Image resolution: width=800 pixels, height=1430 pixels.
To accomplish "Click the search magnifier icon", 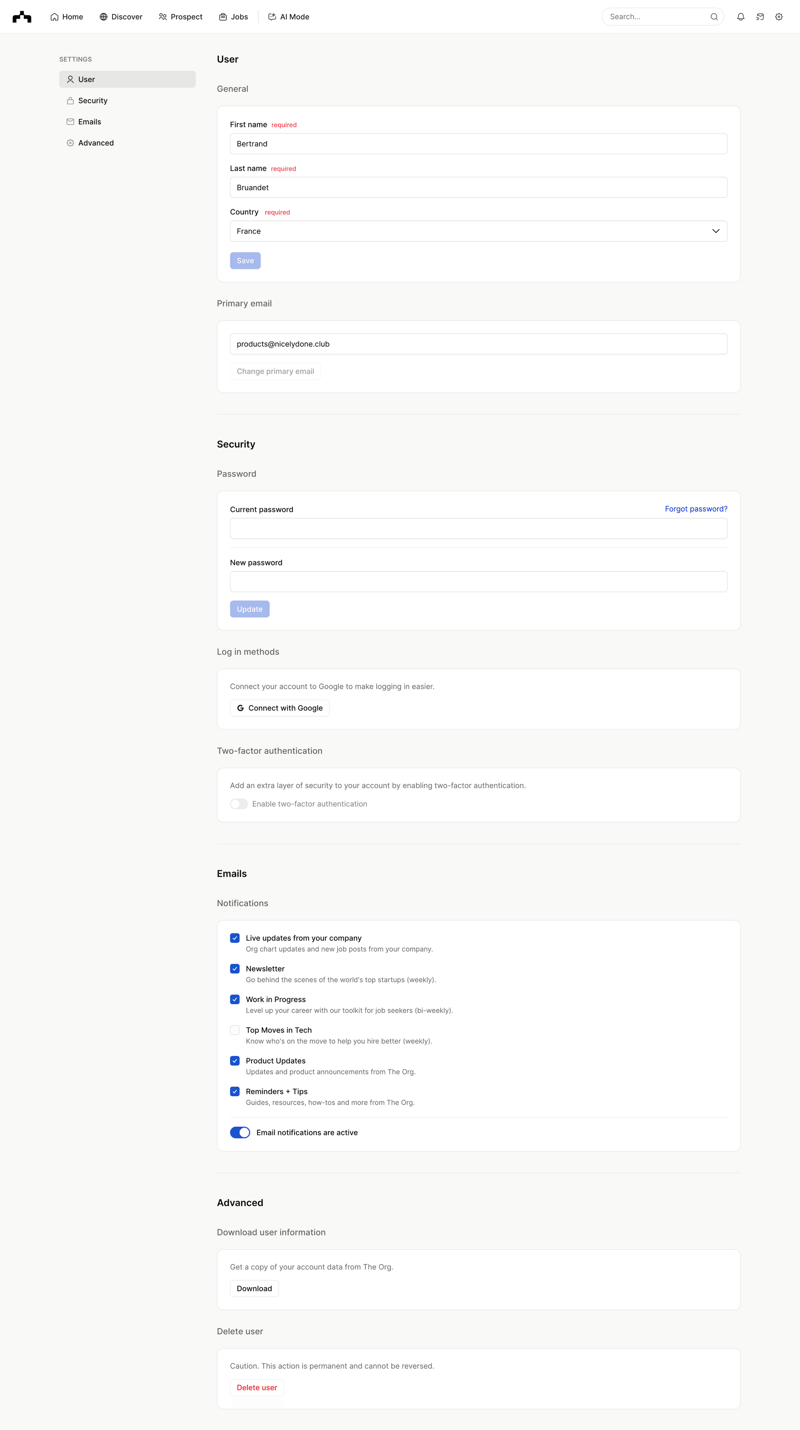I will click(713, 16).
